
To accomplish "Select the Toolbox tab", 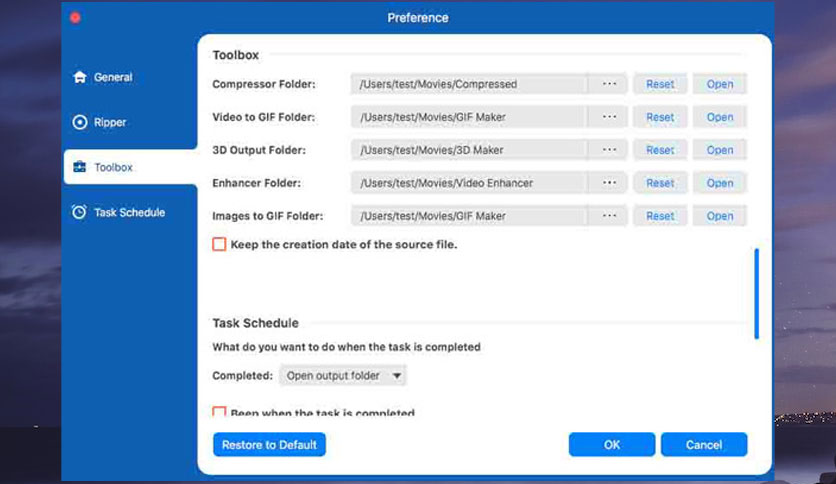I will click(130, 167).
